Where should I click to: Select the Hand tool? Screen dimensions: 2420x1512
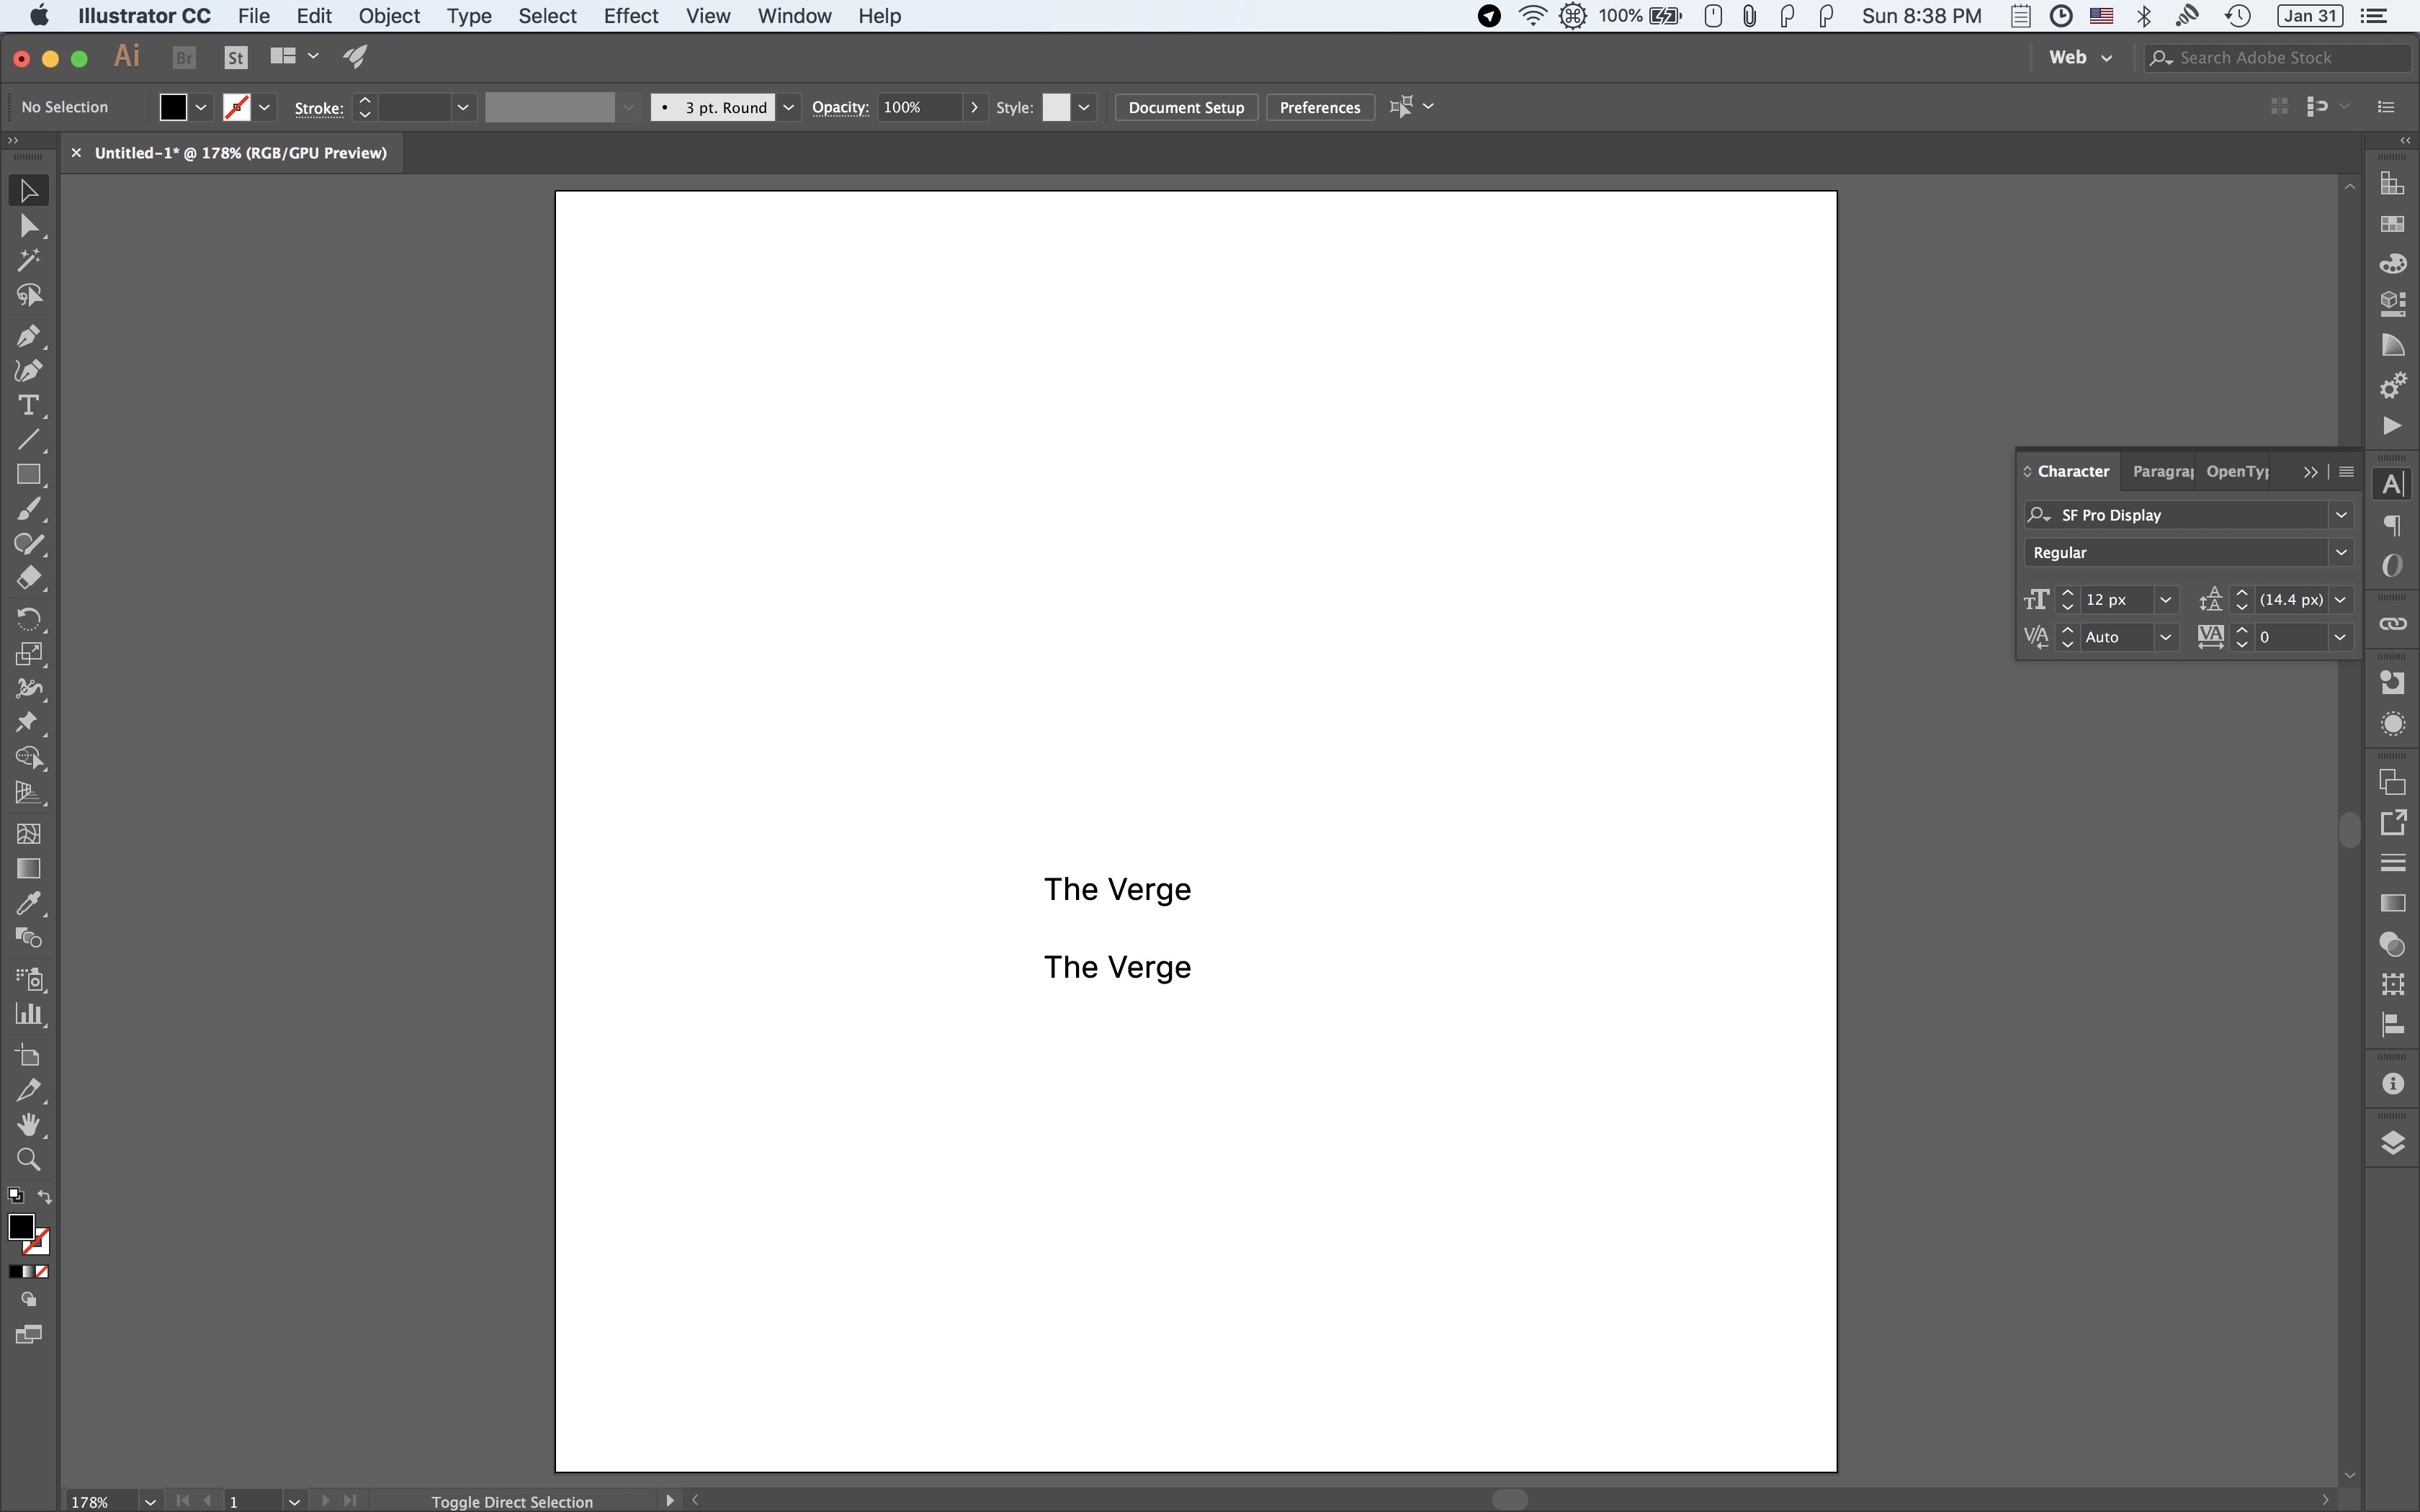[x=28, y=1124]
